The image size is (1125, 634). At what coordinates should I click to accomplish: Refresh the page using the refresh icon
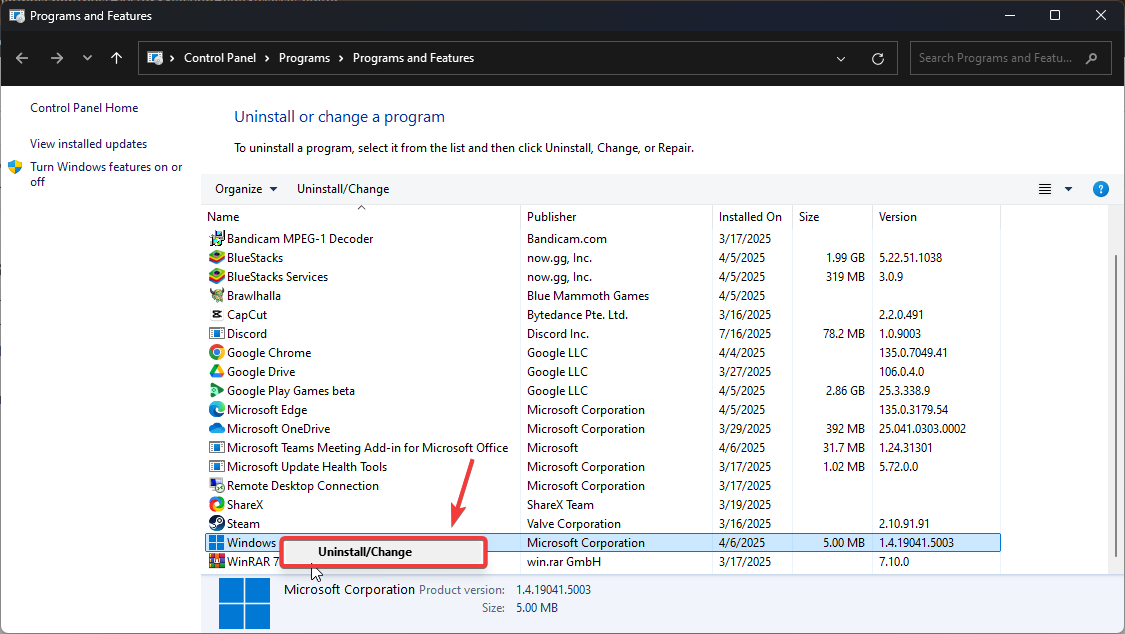point(878,58)
